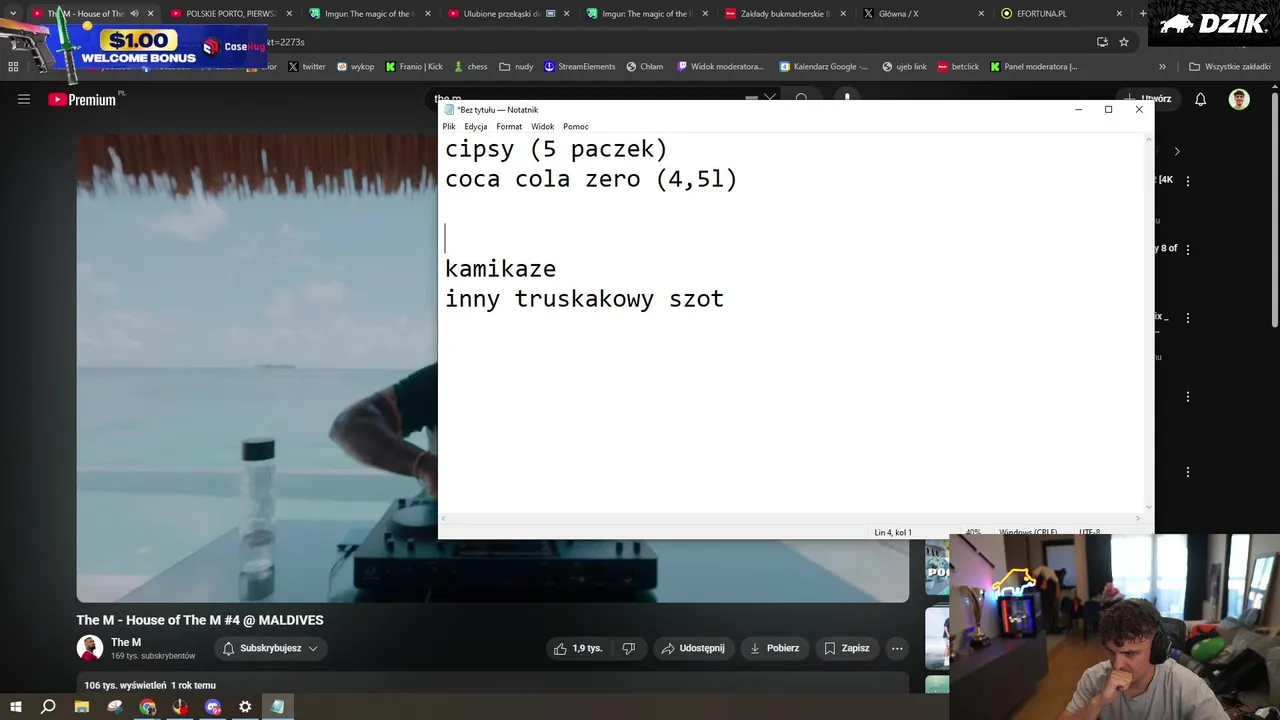This screenshot has height=720, width=1280.
Task: Open the nudy bookmarks folder
Action: pos(516,66)
